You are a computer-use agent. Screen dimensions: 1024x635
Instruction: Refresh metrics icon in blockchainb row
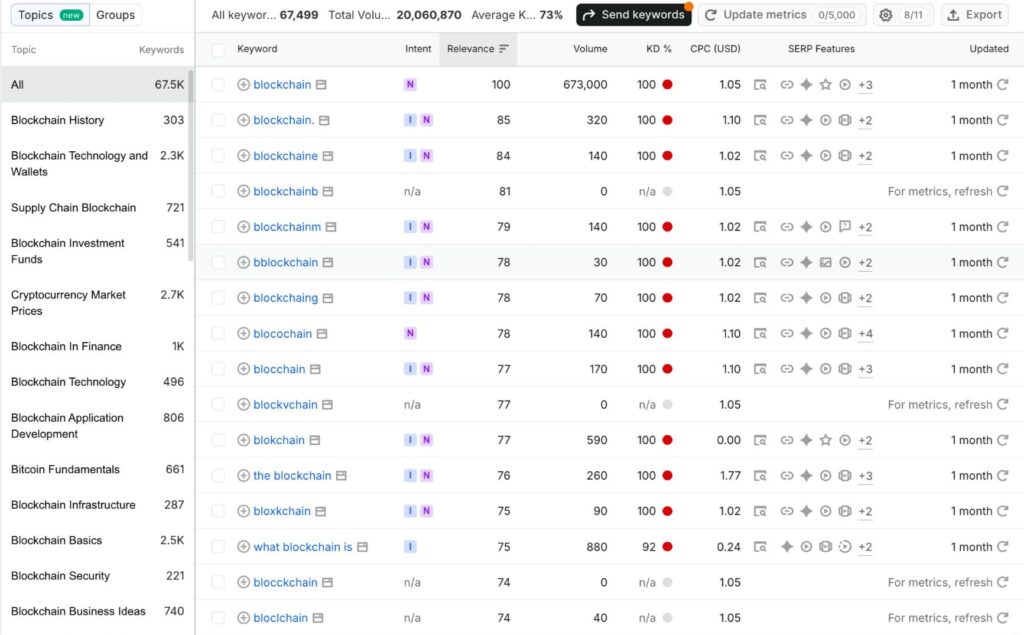coord(1002,191)
